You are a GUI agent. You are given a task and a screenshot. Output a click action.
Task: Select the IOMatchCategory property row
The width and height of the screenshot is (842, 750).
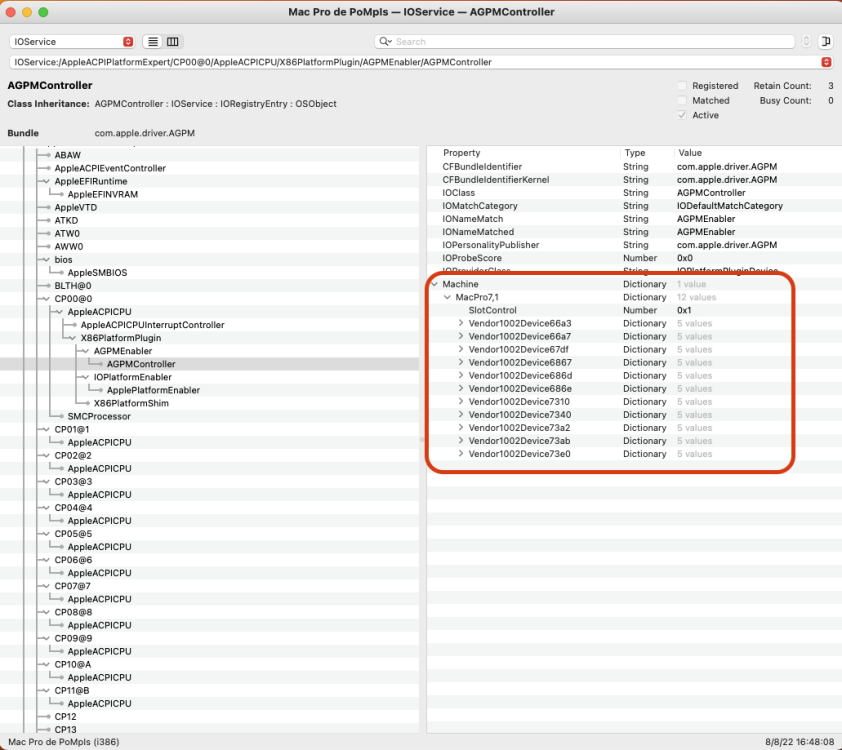point(635,206)
